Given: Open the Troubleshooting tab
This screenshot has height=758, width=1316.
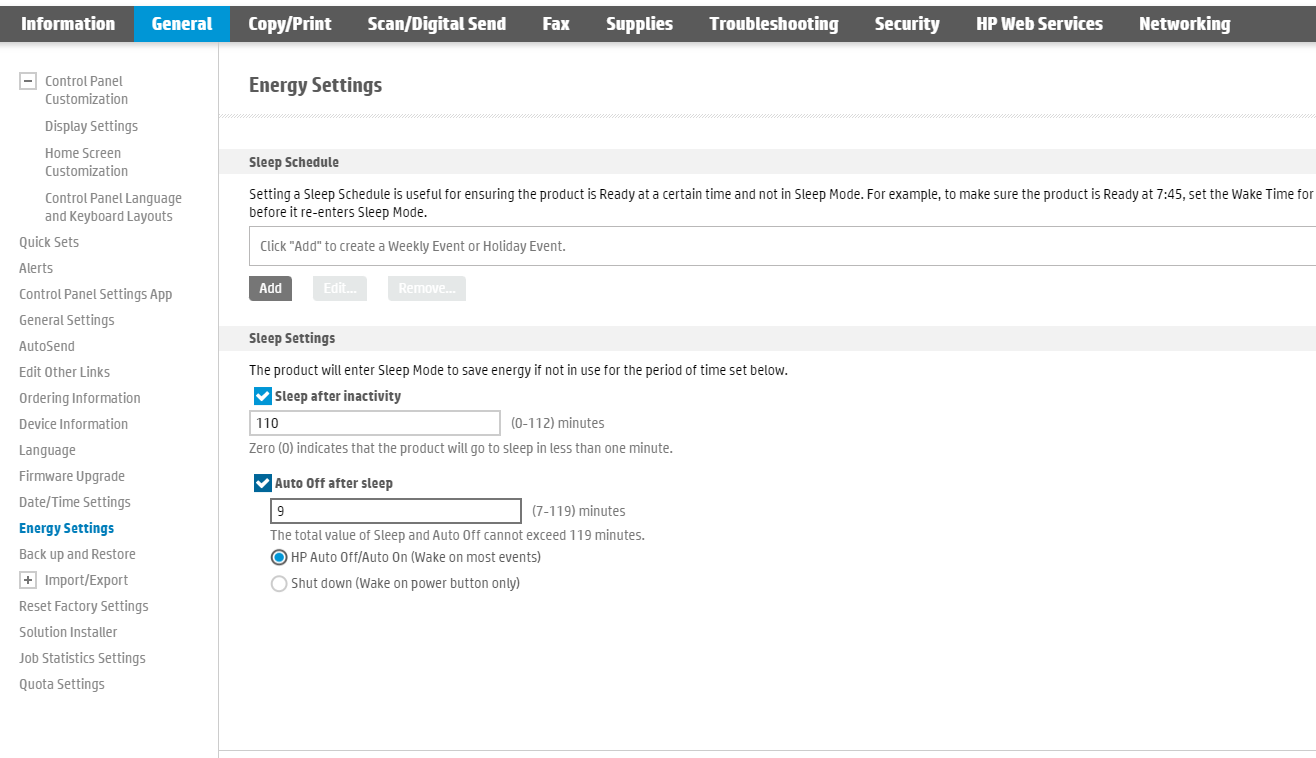Looking at the screenshot, I should click(x=774, y=24).
